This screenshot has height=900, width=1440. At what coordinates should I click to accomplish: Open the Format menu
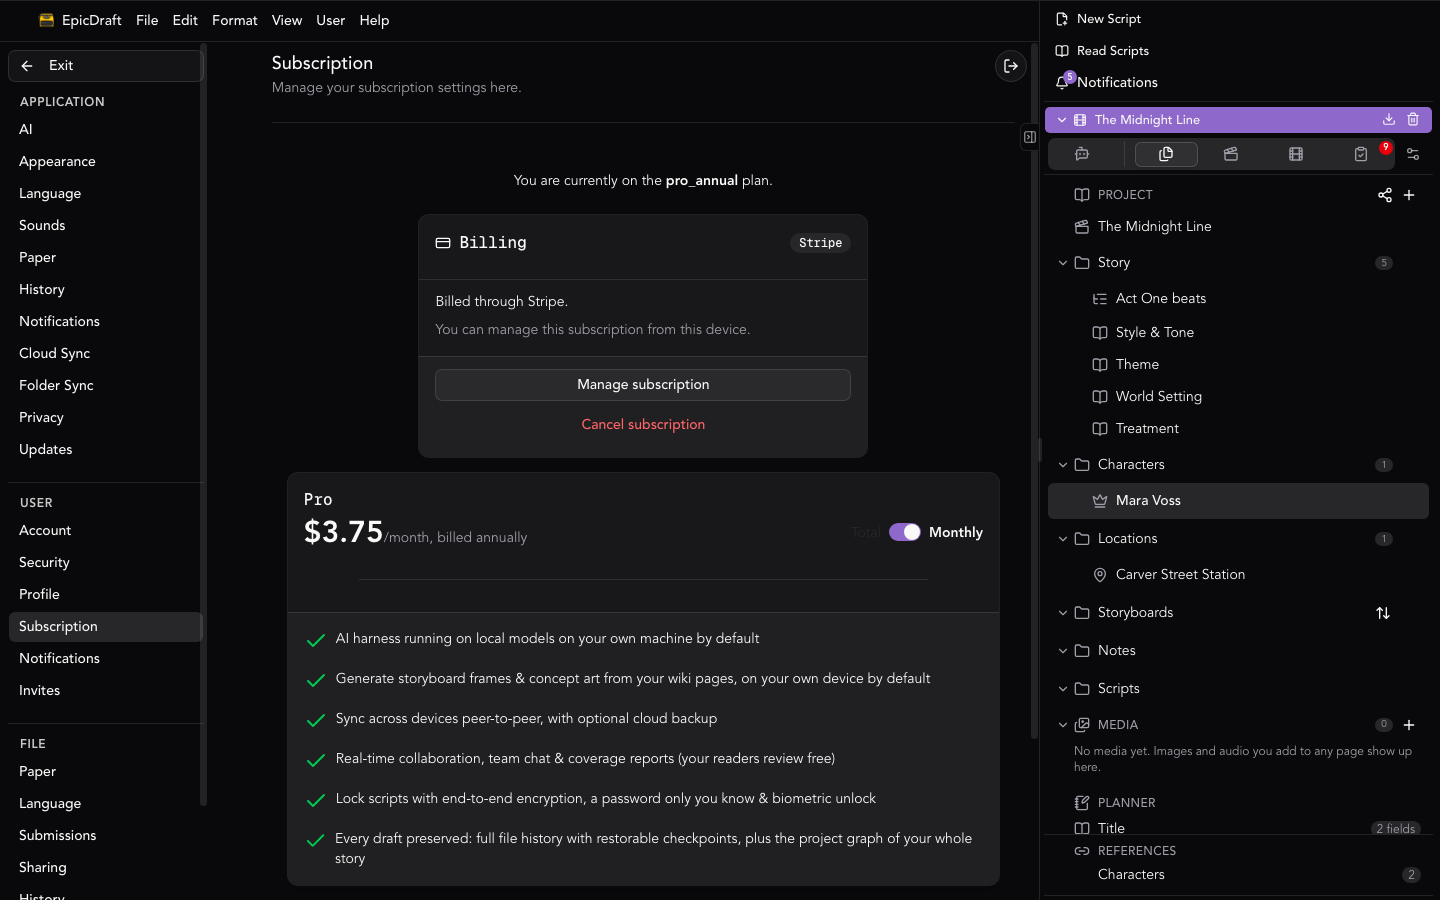click(x=235, y=20)
